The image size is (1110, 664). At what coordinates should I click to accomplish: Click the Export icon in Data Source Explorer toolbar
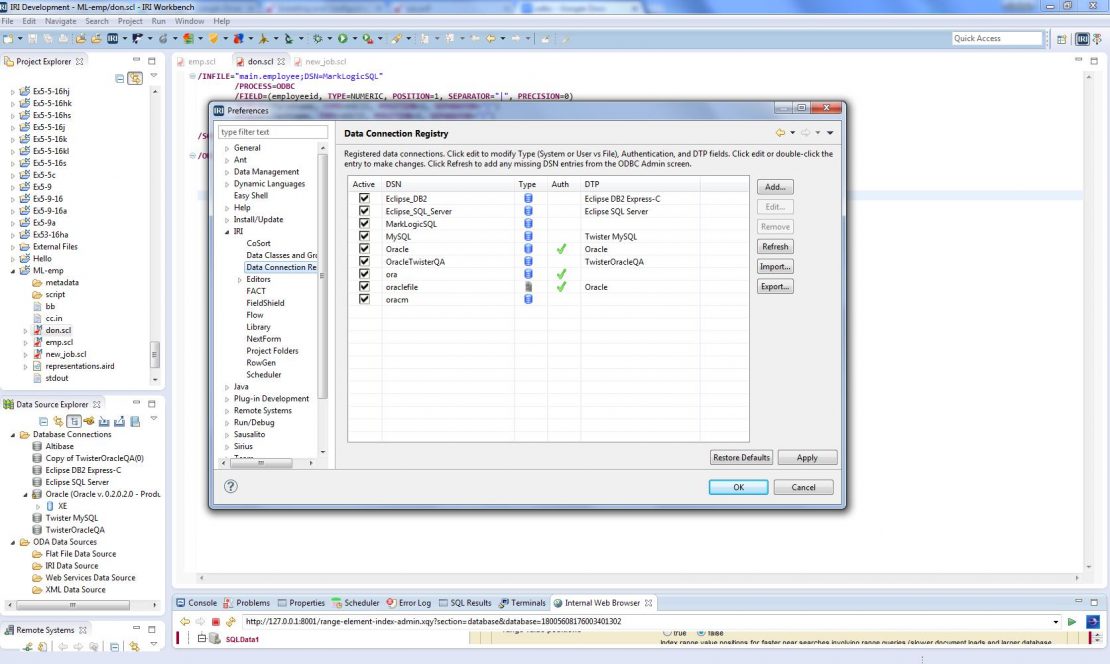(119, 421)
